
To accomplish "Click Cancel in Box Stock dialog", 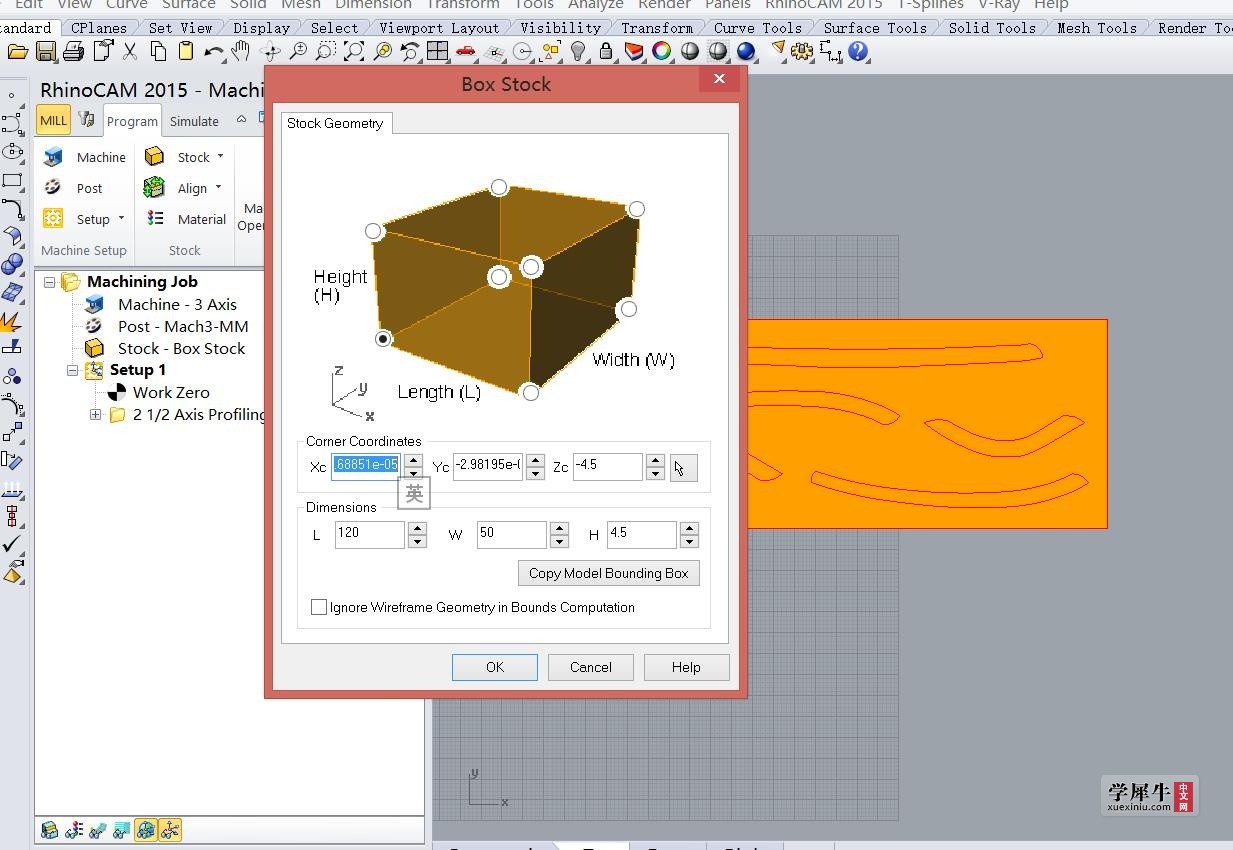I will (x=591, y=667).
